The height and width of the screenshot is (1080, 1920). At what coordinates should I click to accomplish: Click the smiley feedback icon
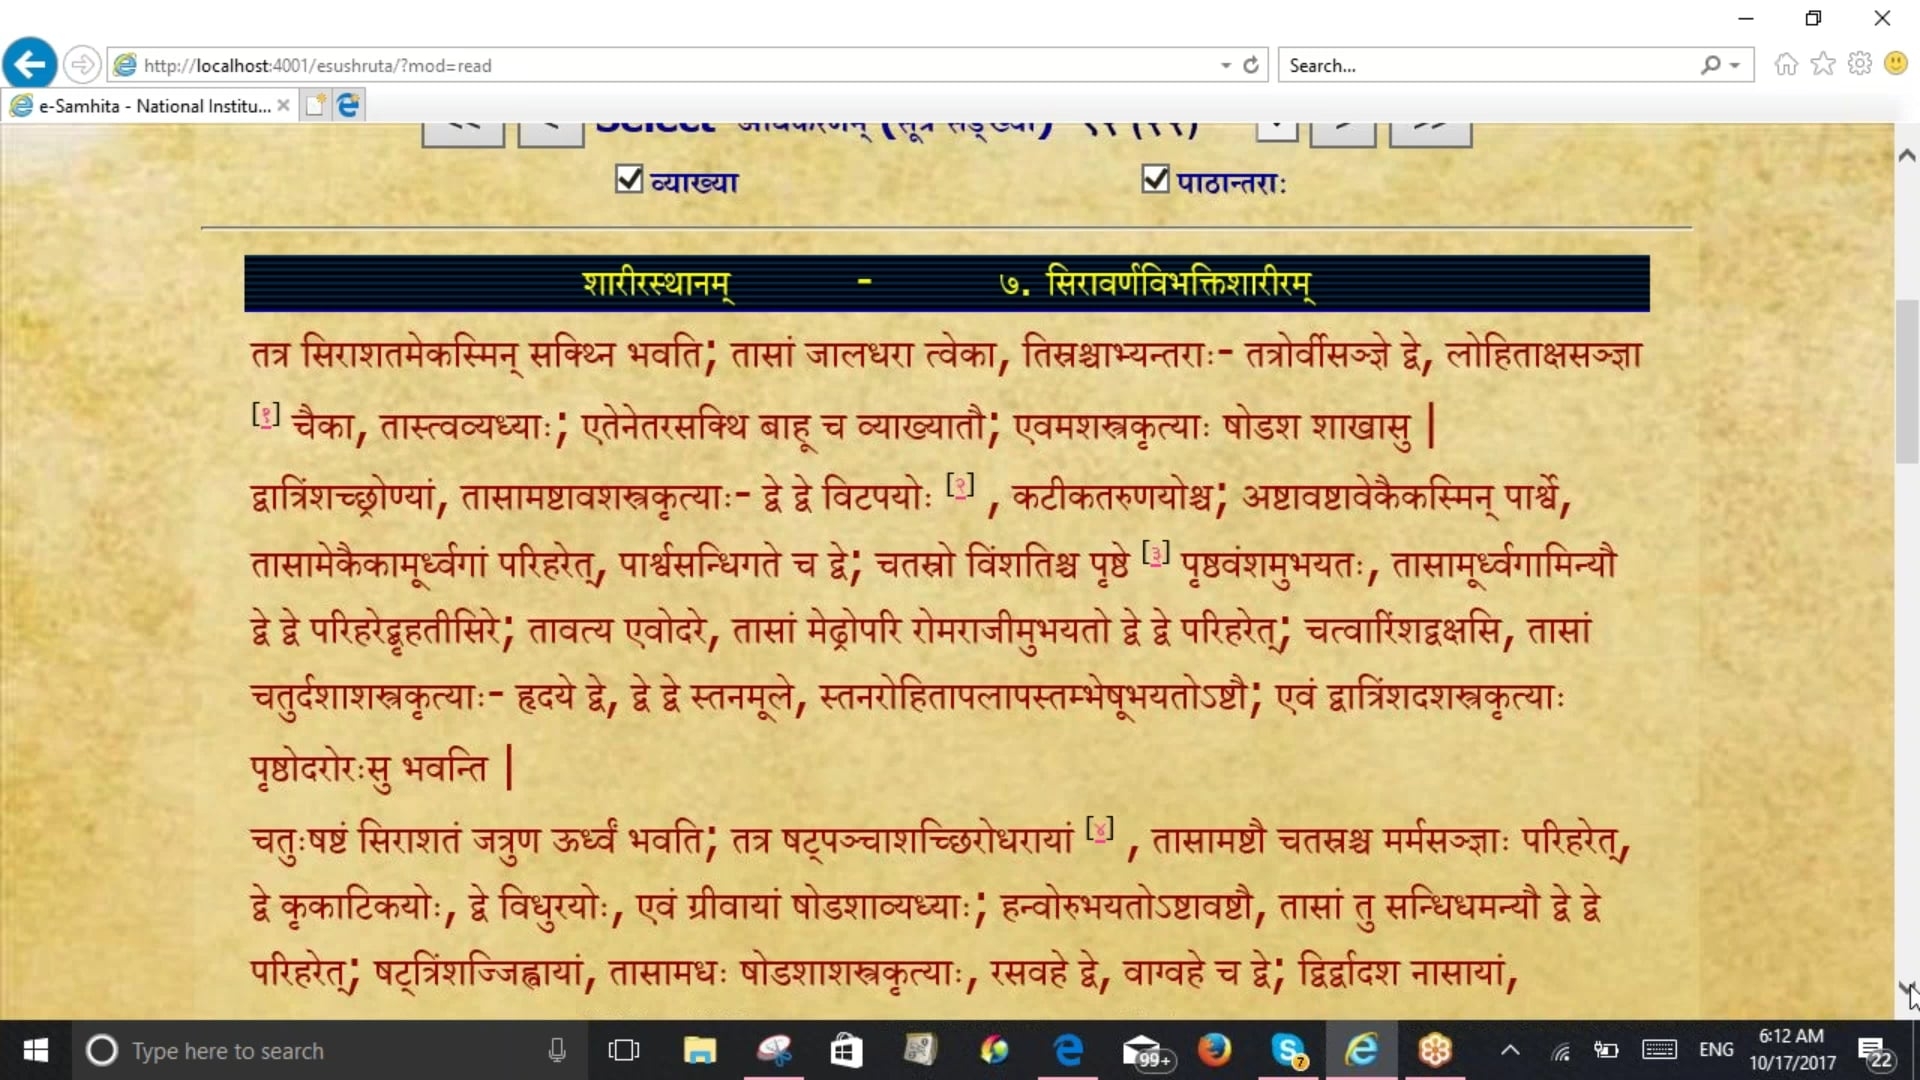(1896, 64)
